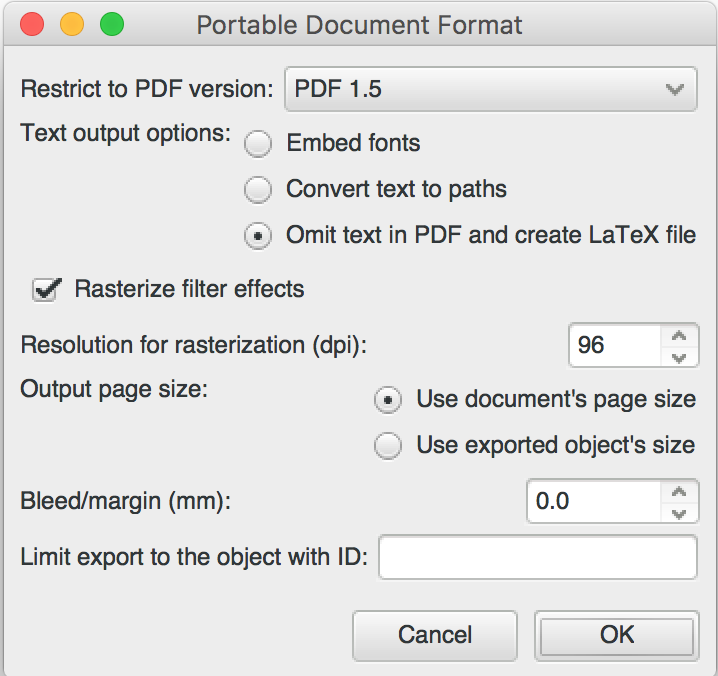Click the resolution dpi value field
718x676 pixels.
coord(615,345)
